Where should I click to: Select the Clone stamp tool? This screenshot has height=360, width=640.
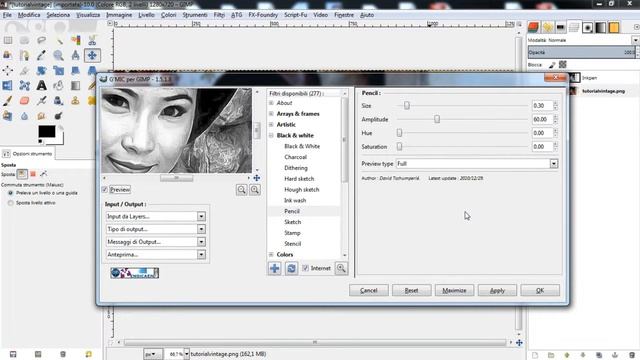(x=76, y=100)
